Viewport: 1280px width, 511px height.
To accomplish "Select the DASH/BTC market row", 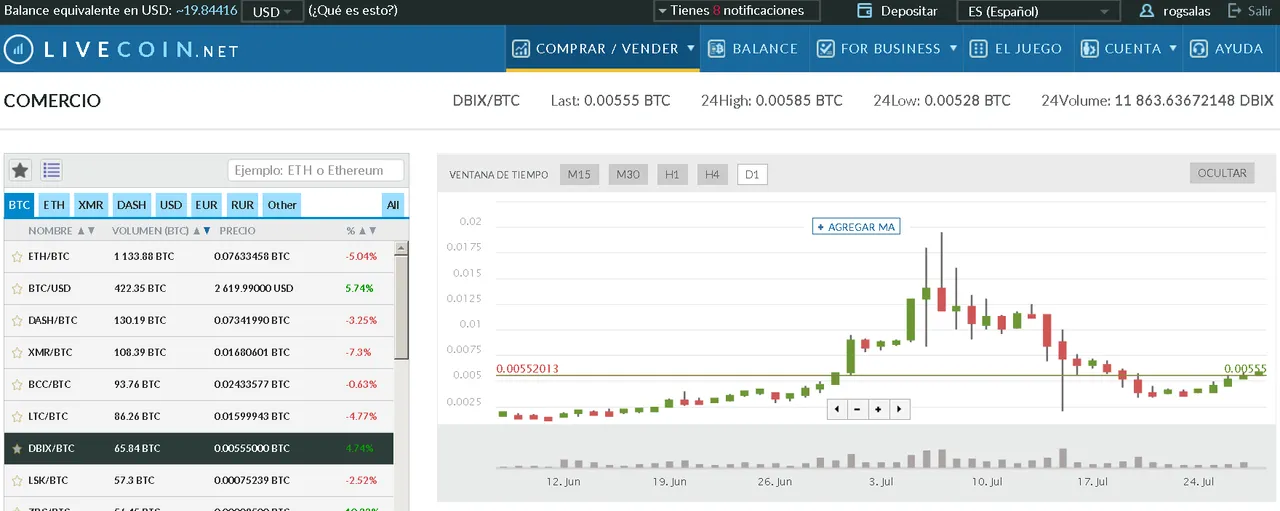I will 199,321.
